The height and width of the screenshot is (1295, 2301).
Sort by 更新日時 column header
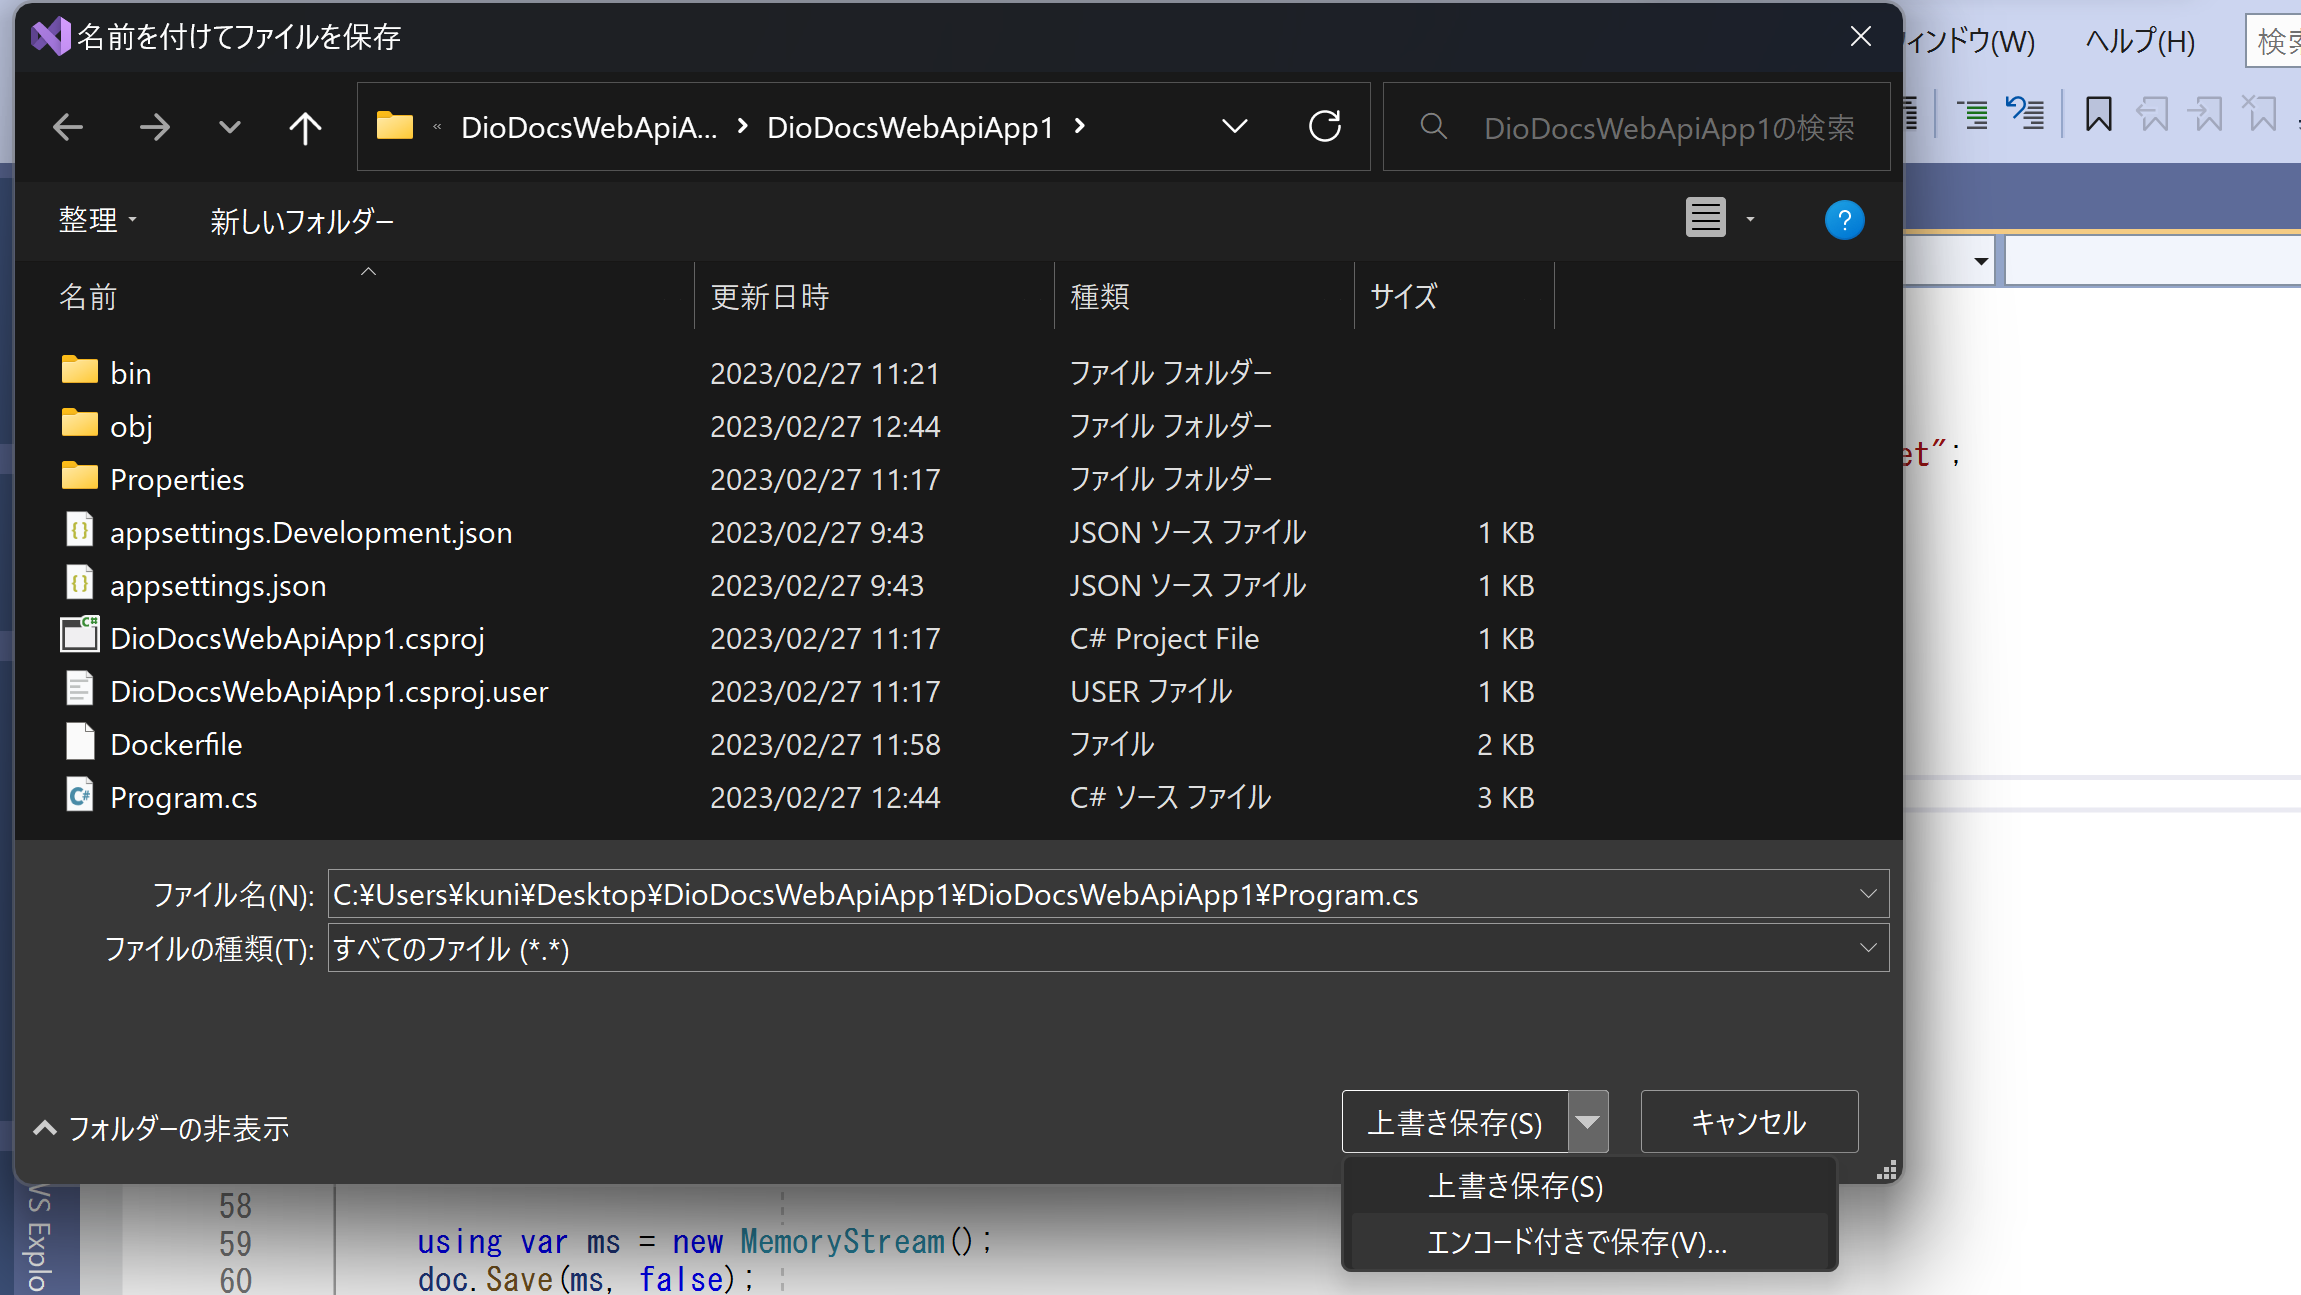point(770,297)
